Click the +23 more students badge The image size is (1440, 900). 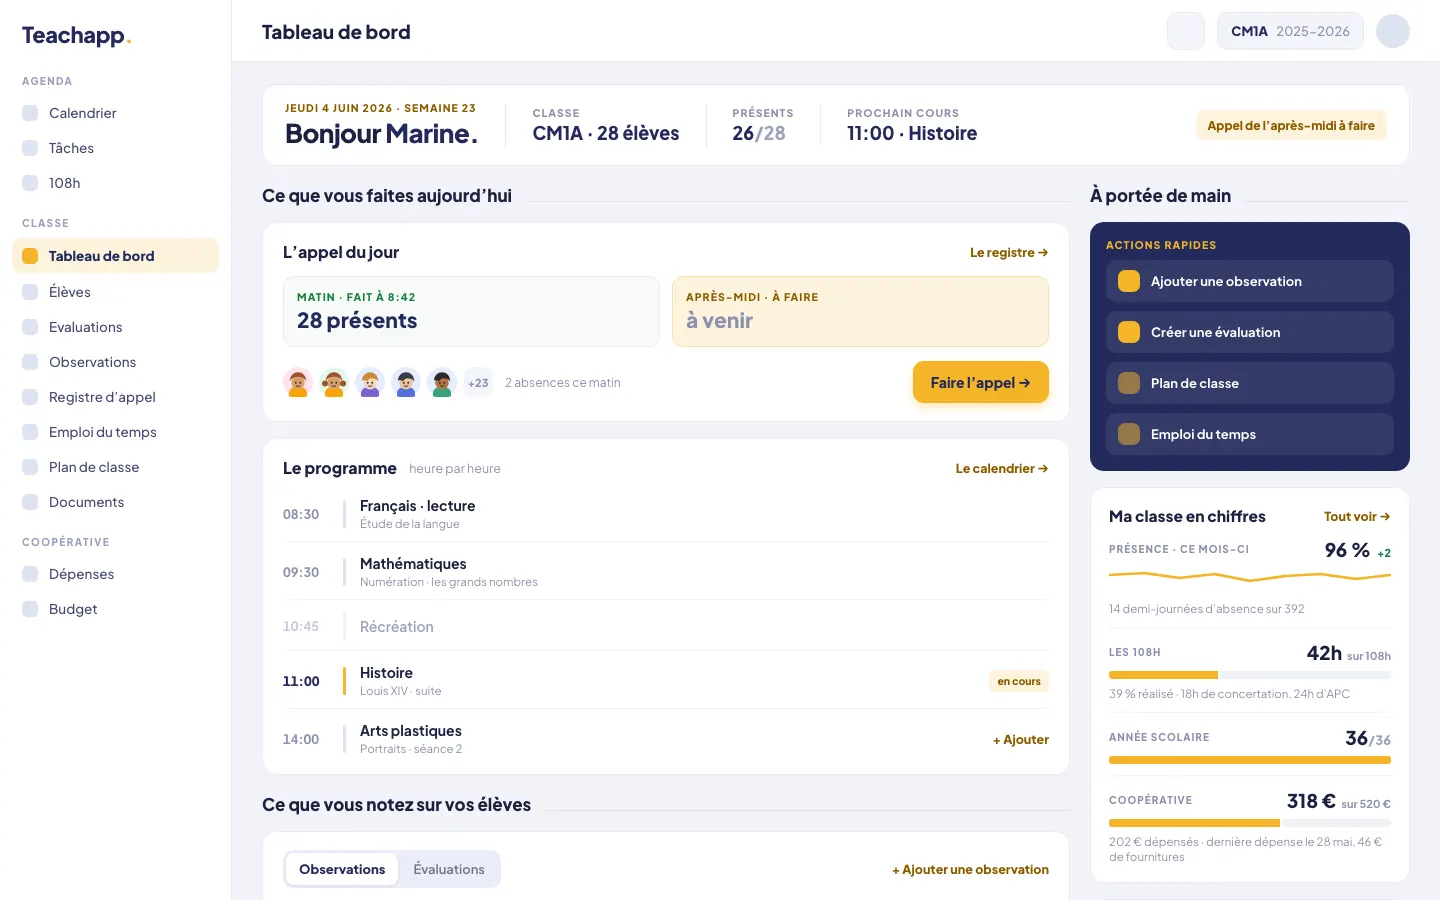[x=478, y=382]
